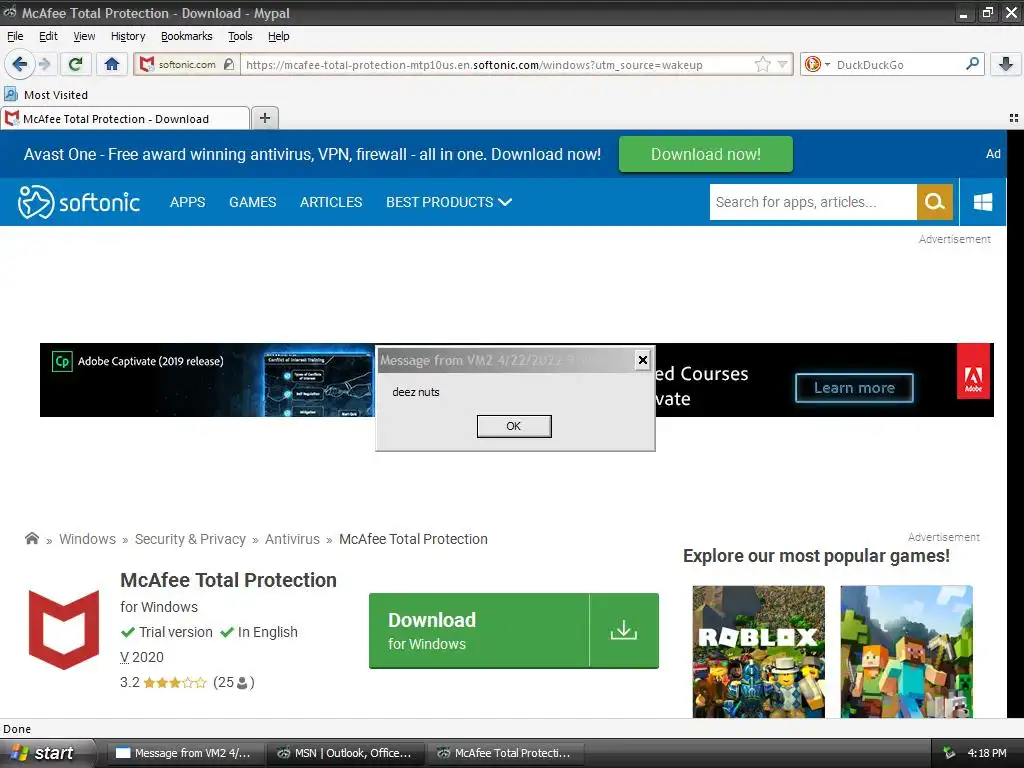This screenshot has height=768, width=1024.
Task: Switch to MSN Outlook taskbar window
Action: coord(345,753)
